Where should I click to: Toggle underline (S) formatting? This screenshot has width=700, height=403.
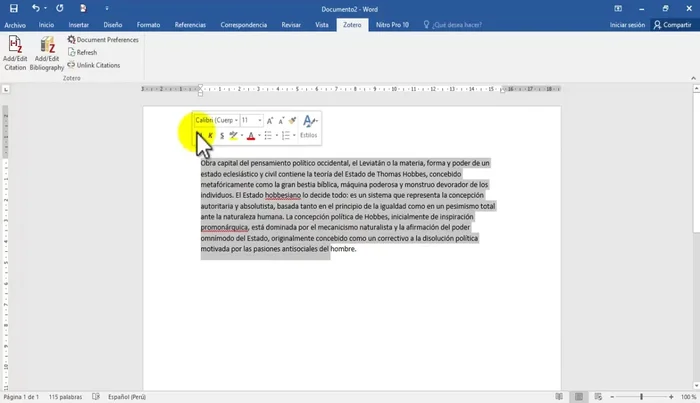(x=222, y=135)
